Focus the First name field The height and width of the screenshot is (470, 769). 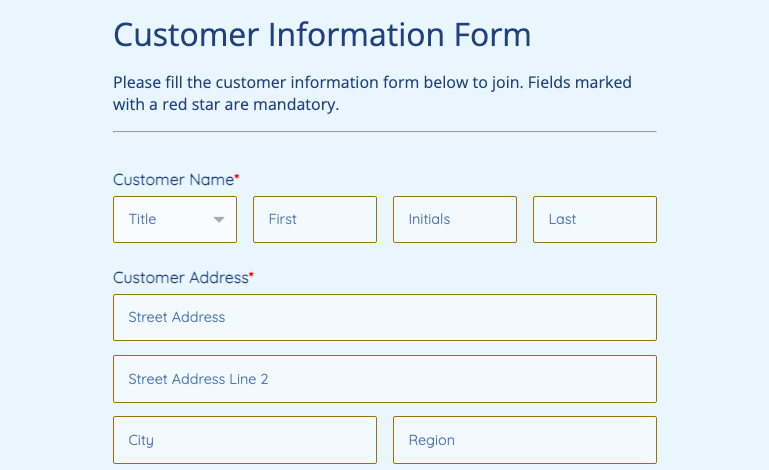(314, 219)
